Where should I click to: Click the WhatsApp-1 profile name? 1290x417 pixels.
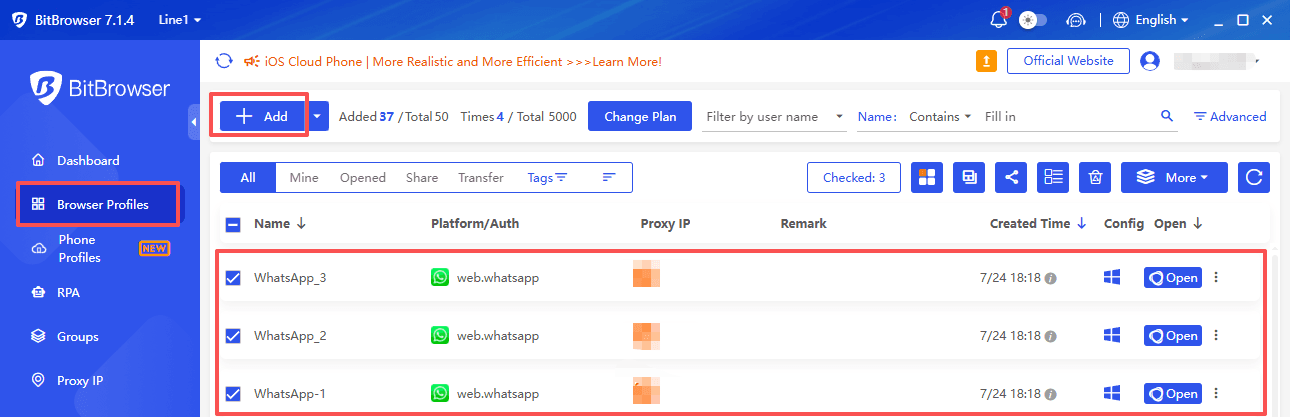coord(289,394)
